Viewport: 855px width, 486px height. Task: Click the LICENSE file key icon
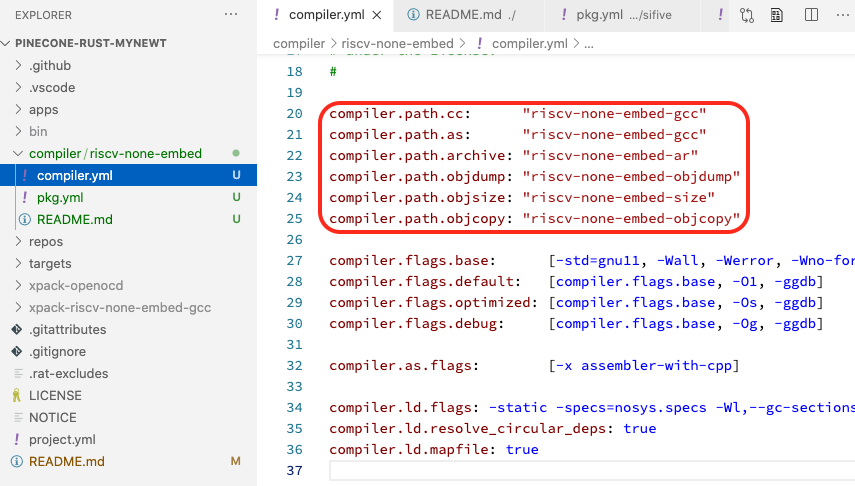pyautogui.click(x=16, y=396)
